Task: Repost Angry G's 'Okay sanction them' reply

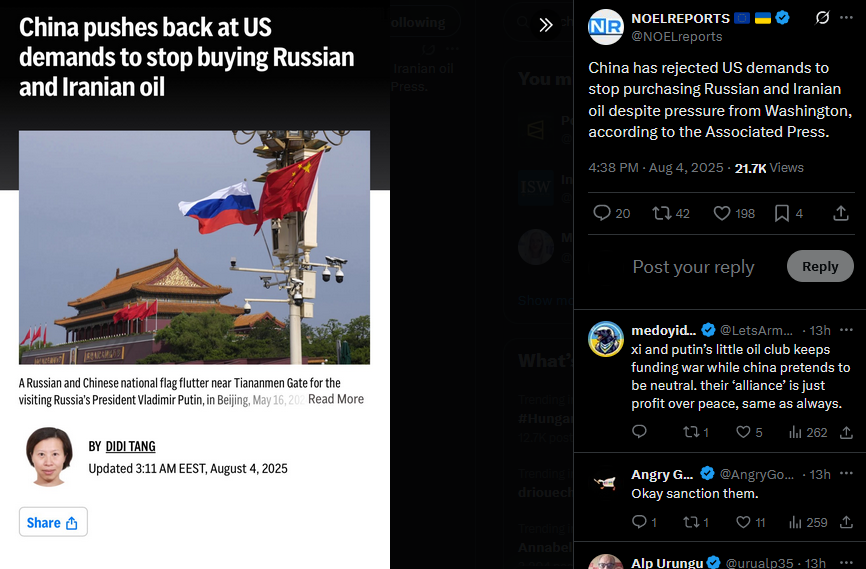Action: coord(696,522)
